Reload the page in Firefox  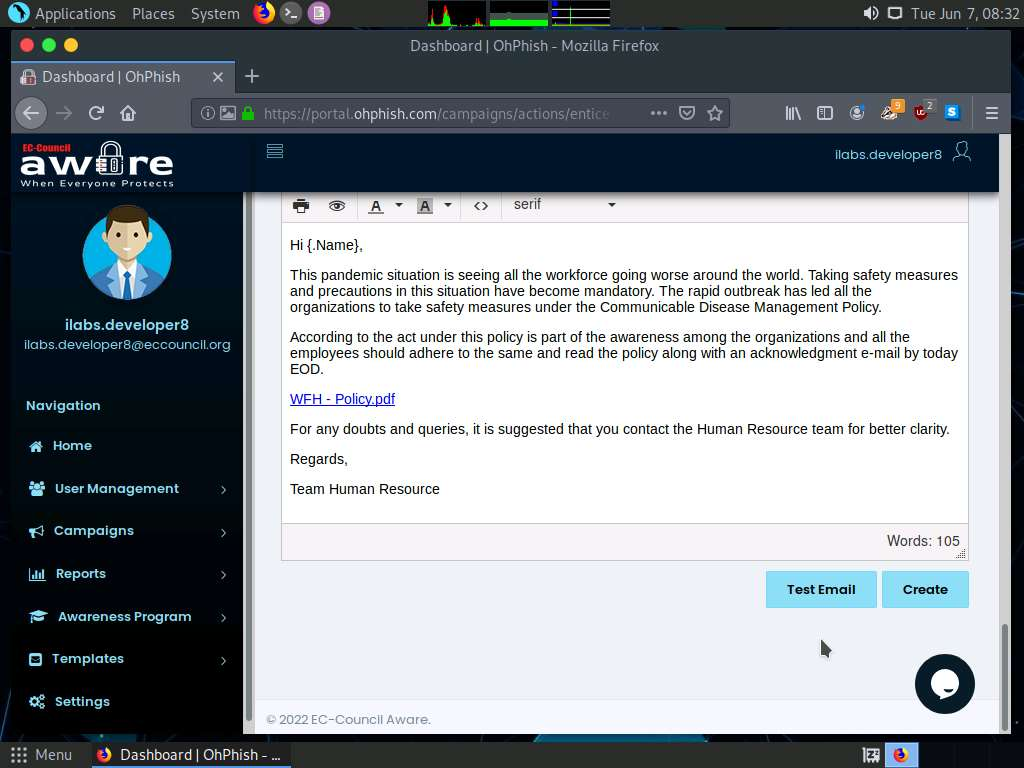96,113
